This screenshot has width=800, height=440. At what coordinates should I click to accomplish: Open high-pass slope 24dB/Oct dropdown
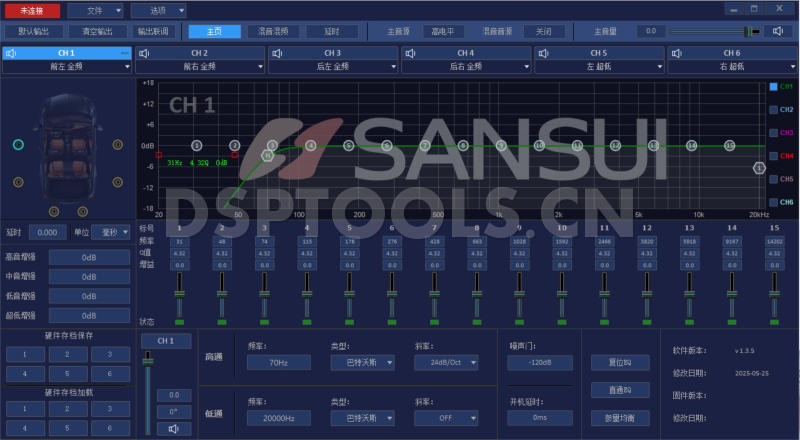point(445,362)
